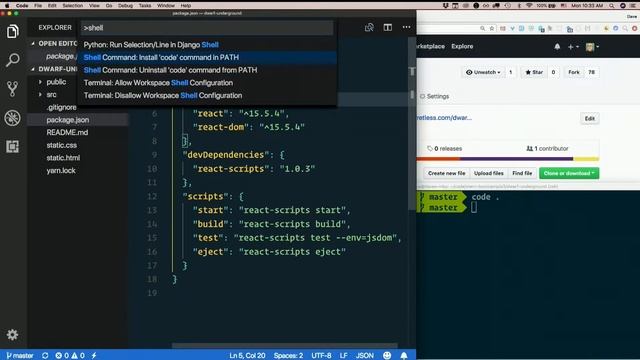
Task: Open the Debug view icon
Action: pyautogui.click(x=13, y=118)
